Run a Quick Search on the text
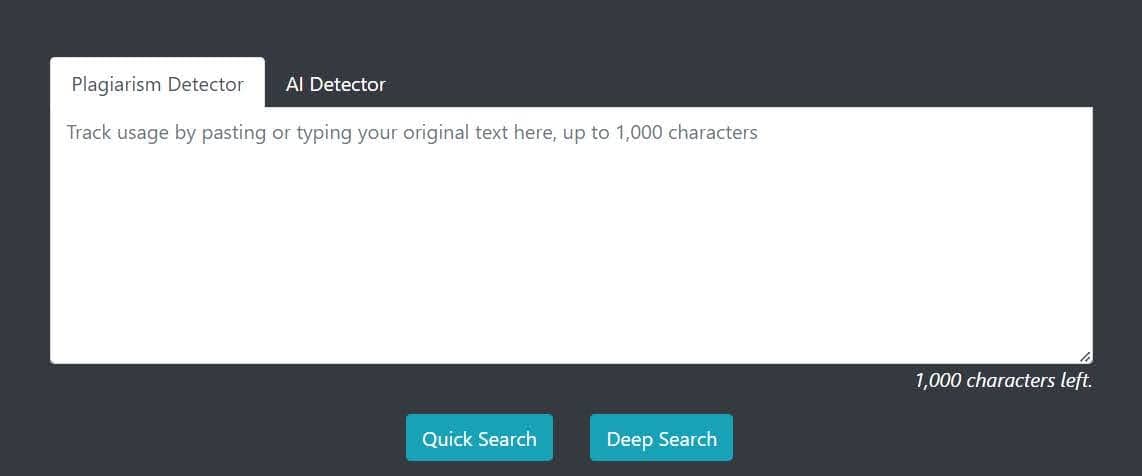 click(x=479, y=438)
